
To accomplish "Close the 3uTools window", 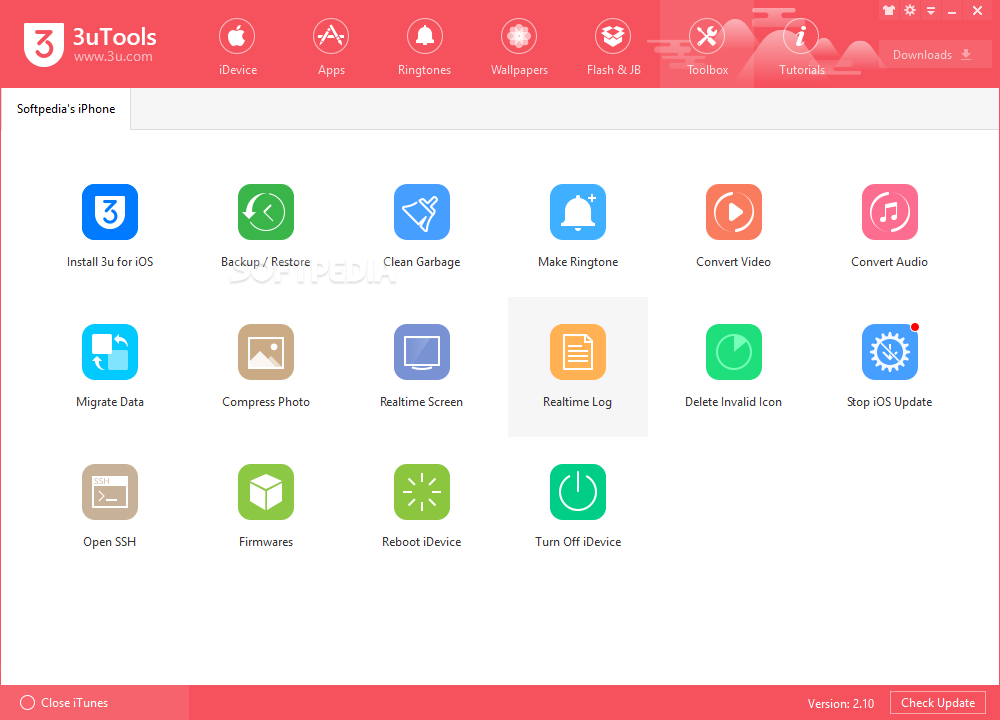I will tap(977, 10).
